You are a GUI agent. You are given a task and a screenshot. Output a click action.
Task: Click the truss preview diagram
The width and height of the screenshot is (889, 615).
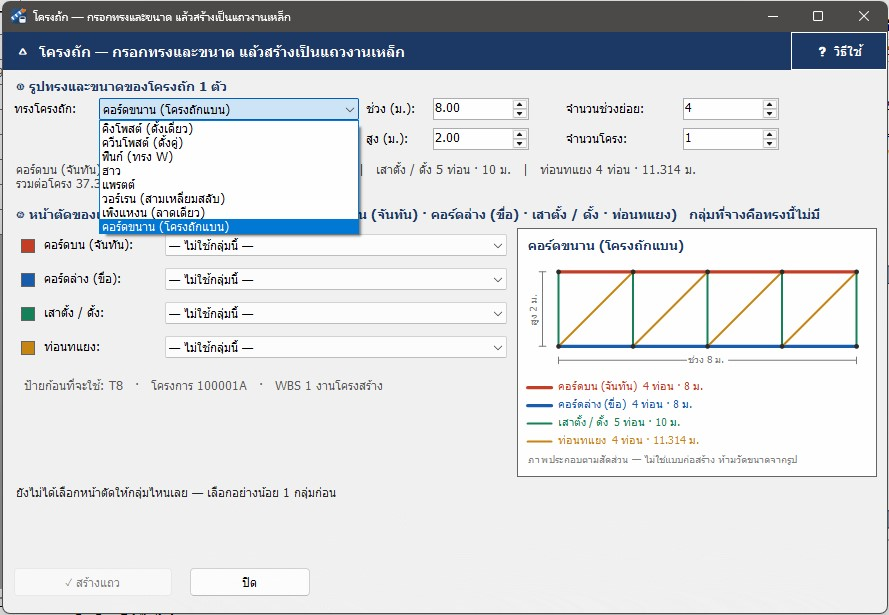697,353
